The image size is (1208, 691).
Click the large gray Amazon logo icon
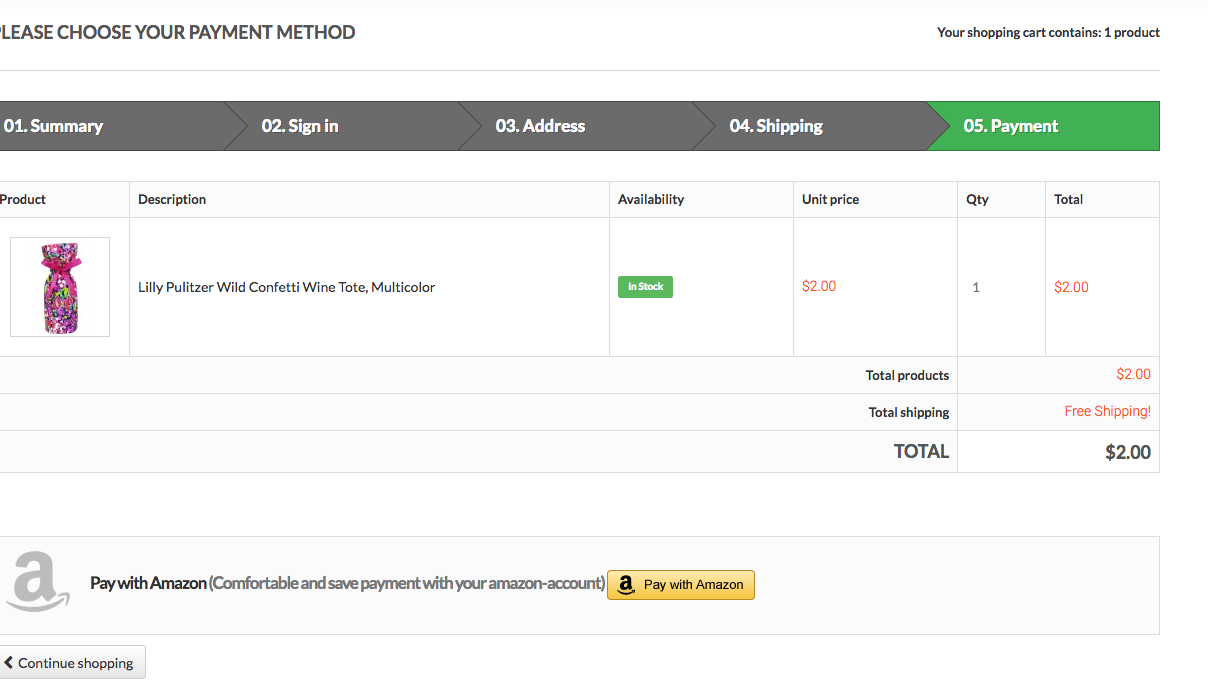[37, 581]
